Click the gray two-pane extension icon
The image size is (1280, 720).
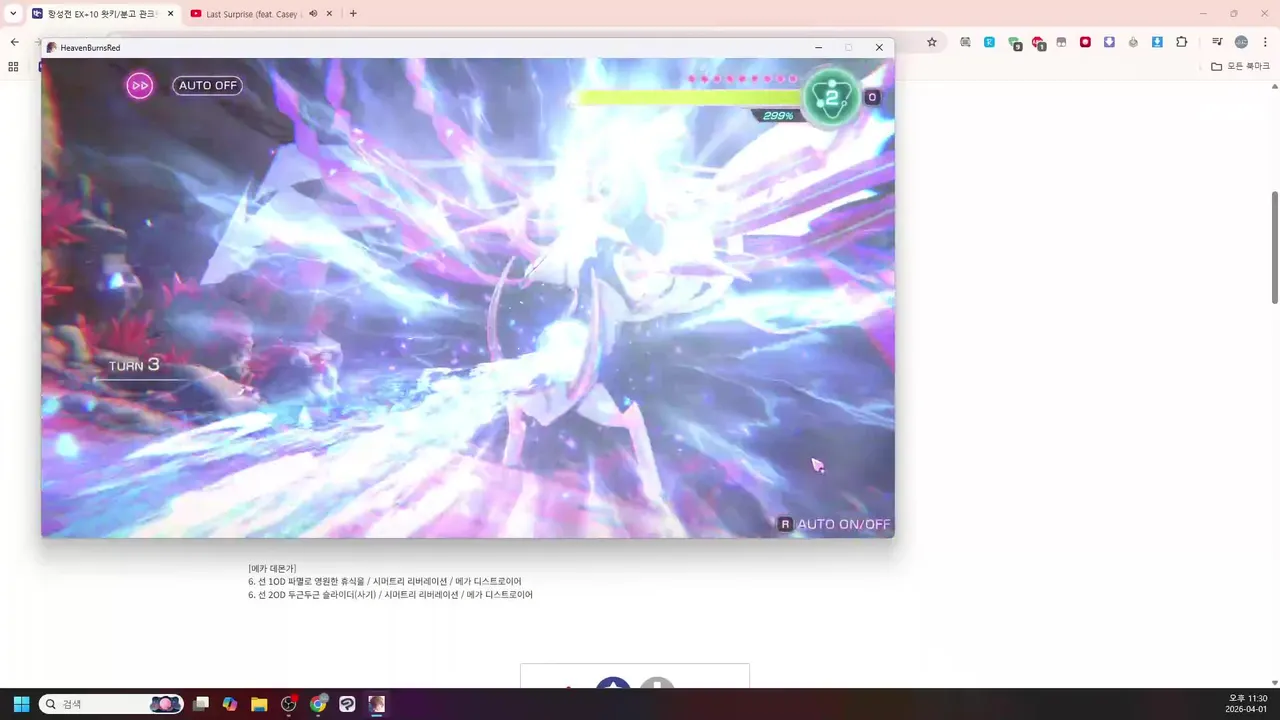[x=1061, y=42]
